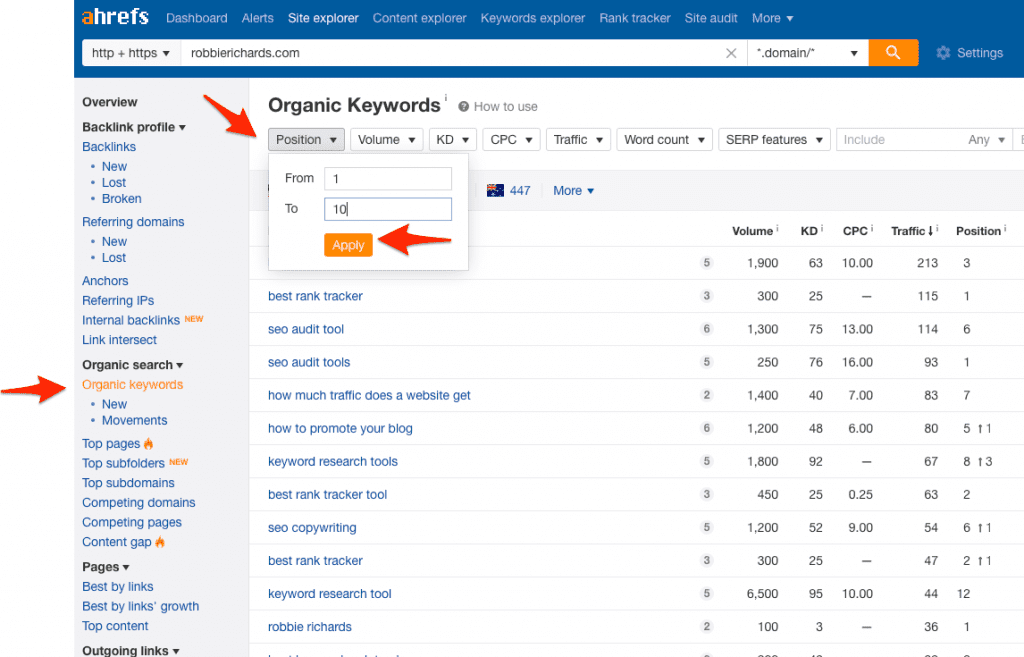
Task: Open Alerts in top navigation
Action: tap(257, 18)
